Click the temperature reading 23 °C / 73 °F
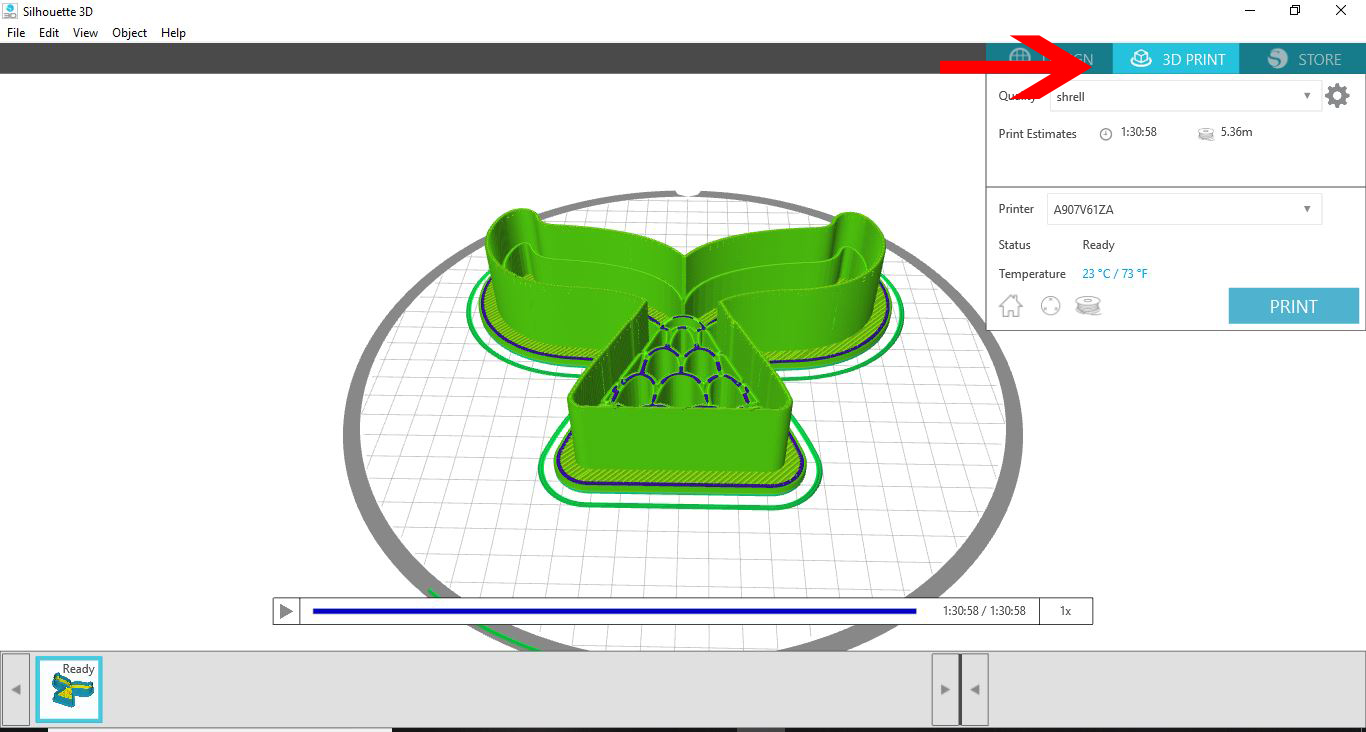Viewport: 1366px width, 732px height. (1115, 274)
